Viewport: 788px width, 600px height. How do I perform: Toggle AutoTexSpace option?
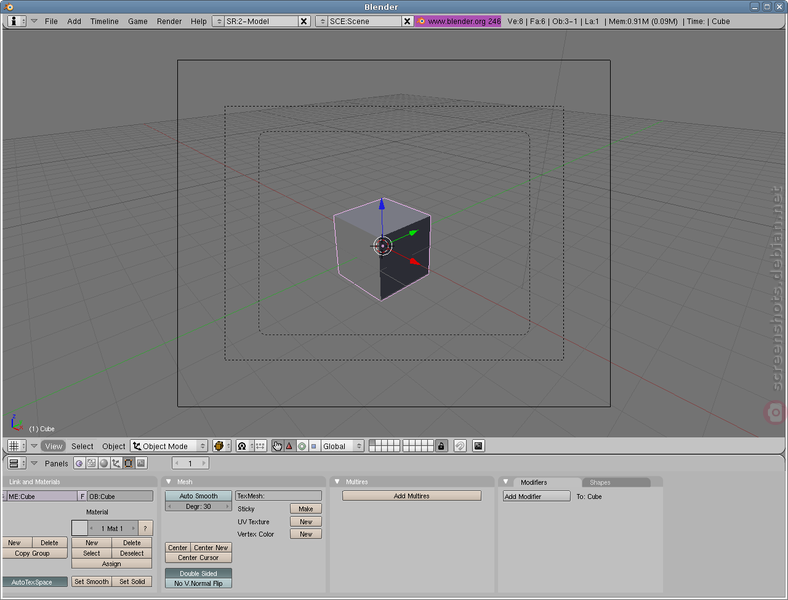click(34, 582)
